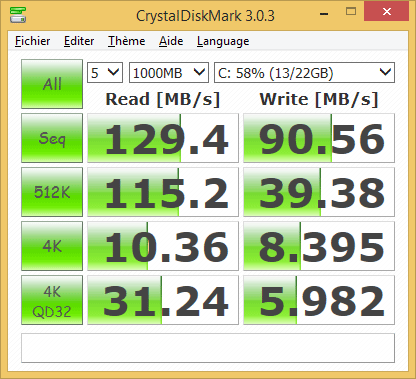Image resolution: width=416 pixels, height=379 pixels.
Task: Open the 1000MB test size dropdown
Action: [169, 72]
